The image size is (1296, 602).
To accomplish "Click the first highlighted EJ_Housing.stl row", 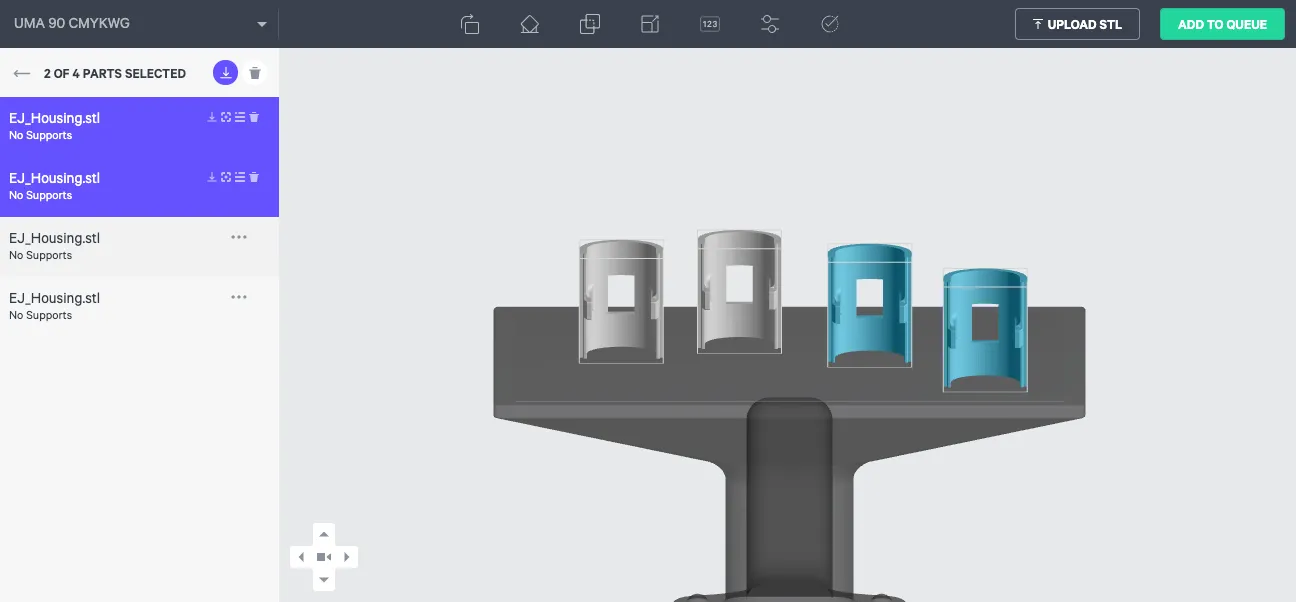I will [139, 127].
